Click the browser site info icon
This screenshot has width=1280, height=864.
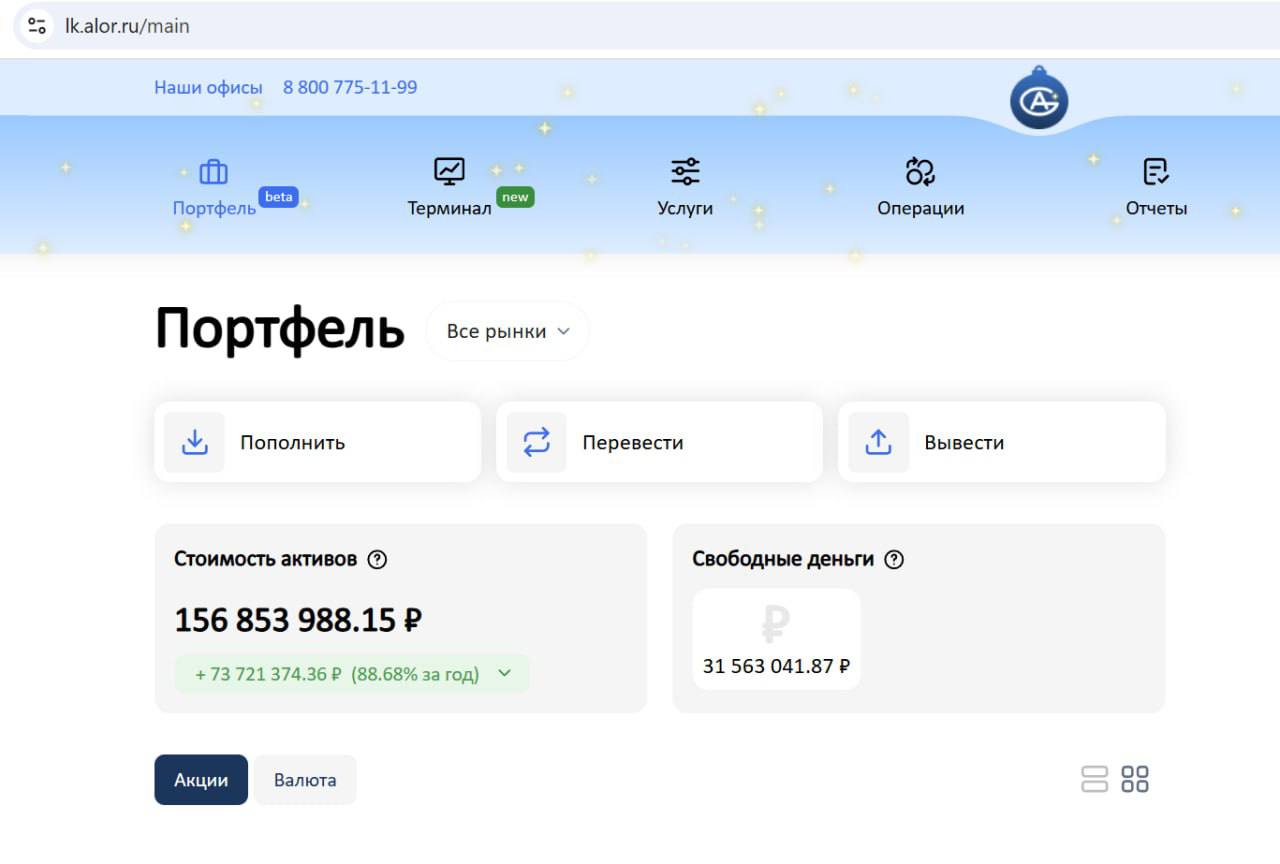coord(37,26)
